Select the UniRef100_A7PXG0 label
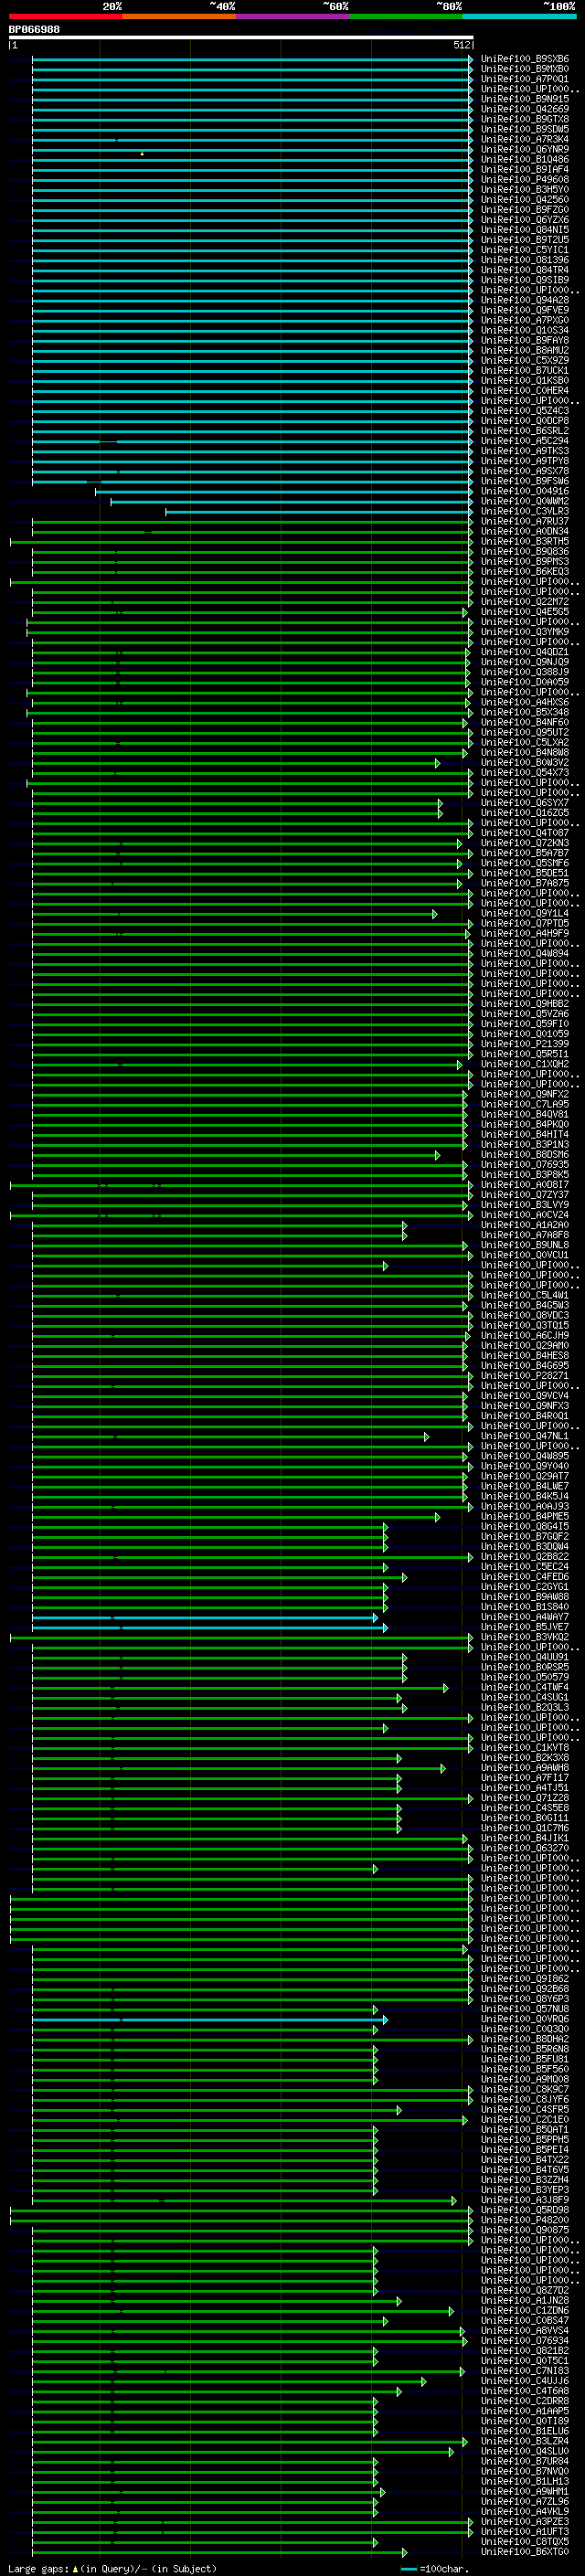The width and height of the screenshot is (585, 2576). (525, 320)
